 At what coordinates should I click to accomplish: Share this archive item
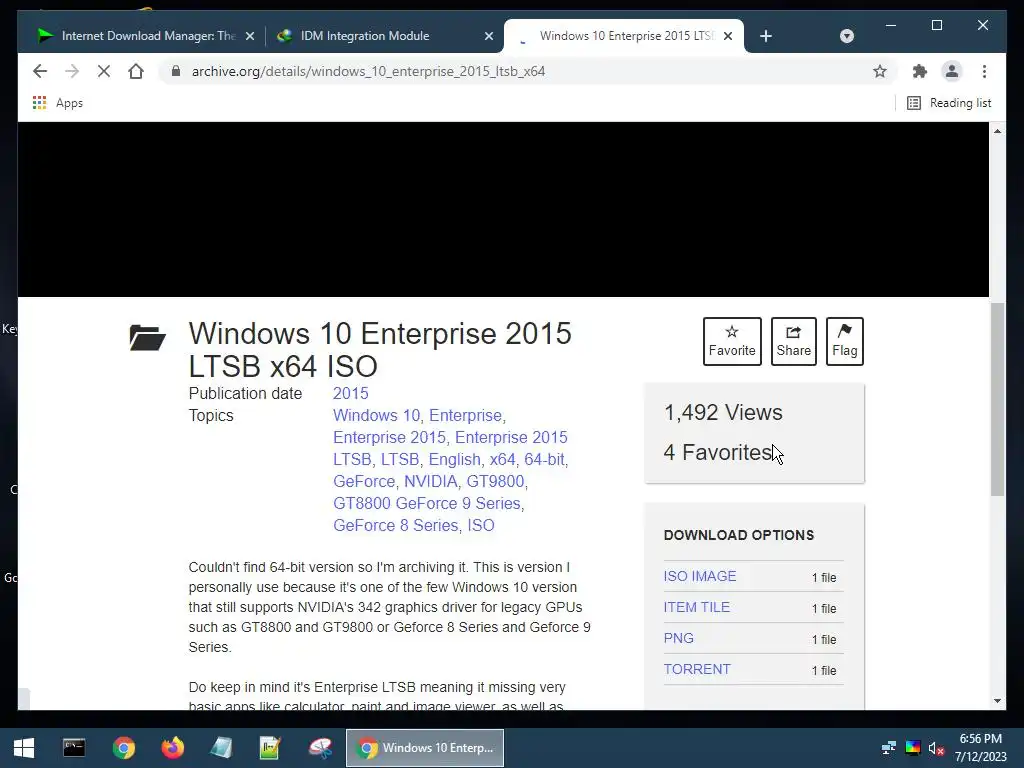pyautogui.click(x=793, y=342)
